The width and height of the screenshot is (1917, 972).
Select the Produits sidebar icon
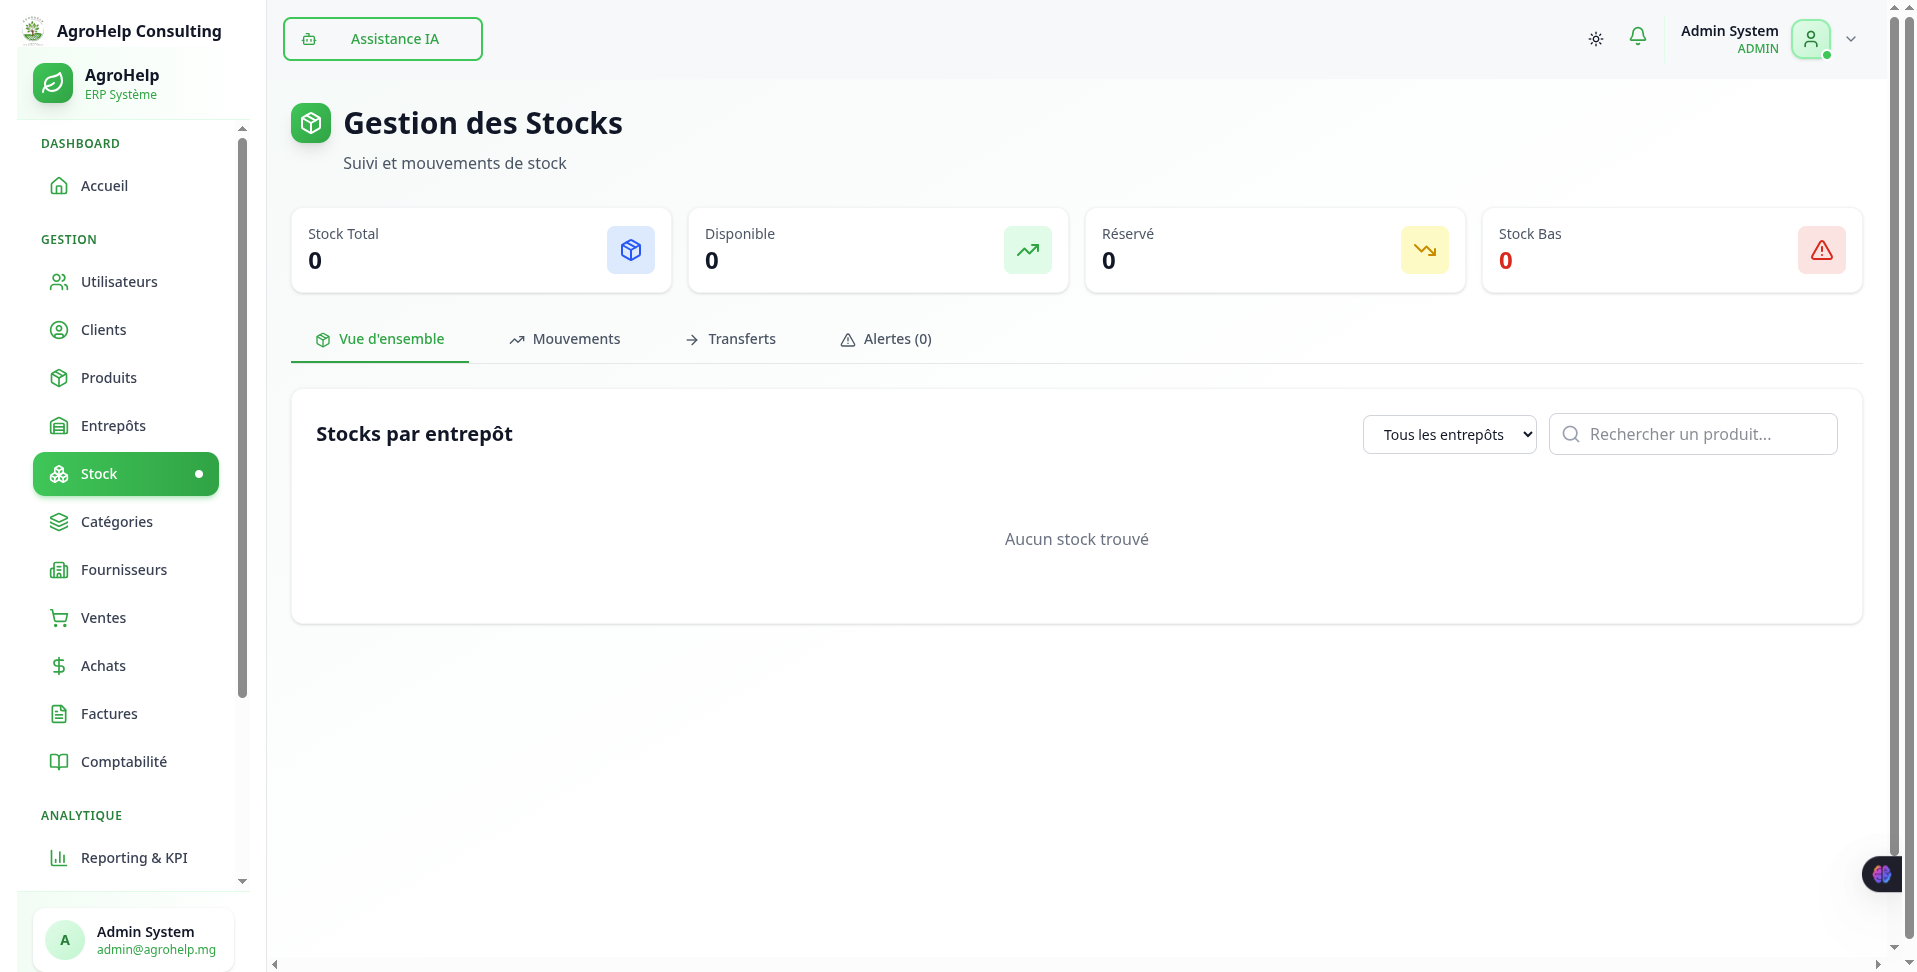tap(60, 378)
